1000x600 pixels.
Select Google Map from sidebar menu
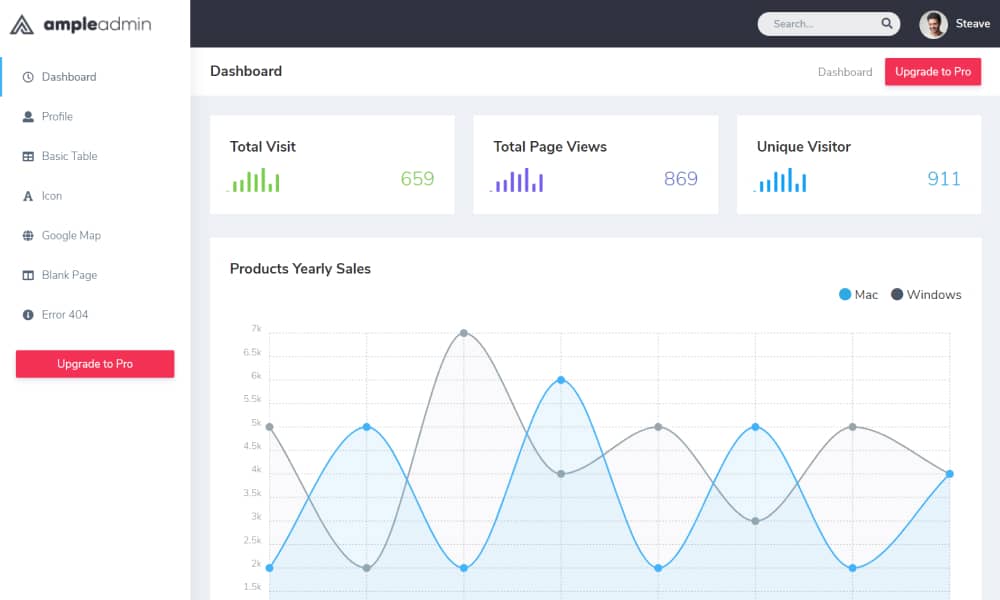pyautogui.click(x=71, y=236)
